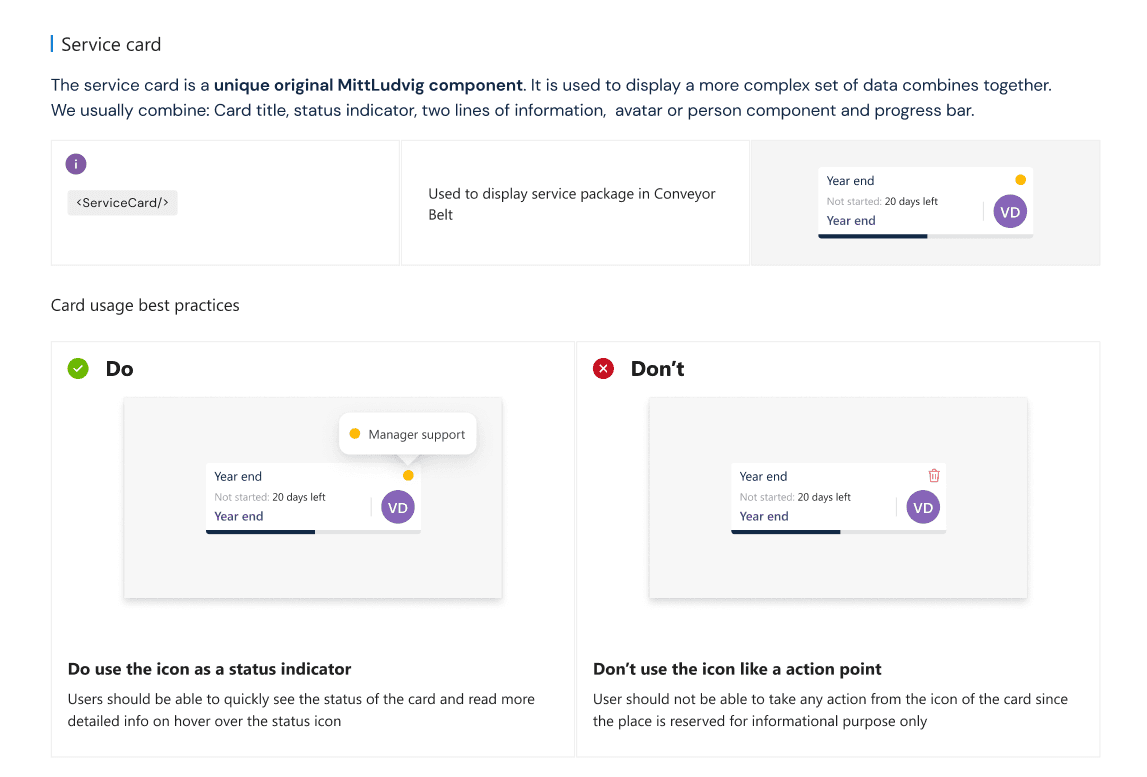Click bold Year end link in Do card

tap(238, 516)
